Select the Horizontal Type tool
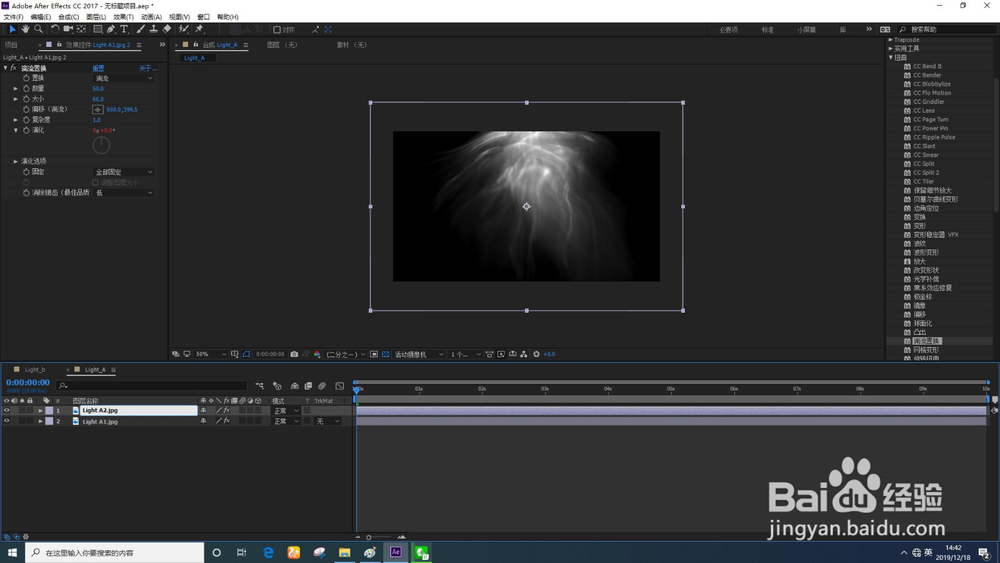The image size is (1000, 563). (124, 29)
